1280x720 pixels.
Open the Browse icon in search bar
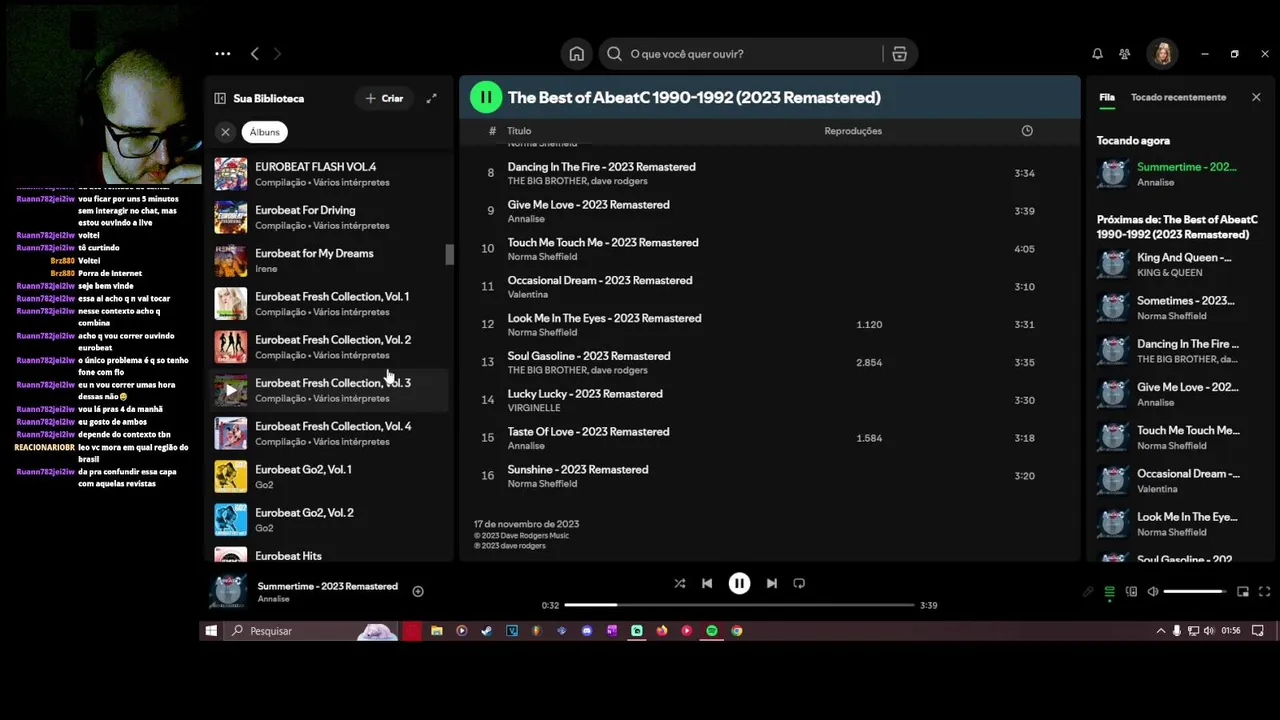click(x=899, y=54)
